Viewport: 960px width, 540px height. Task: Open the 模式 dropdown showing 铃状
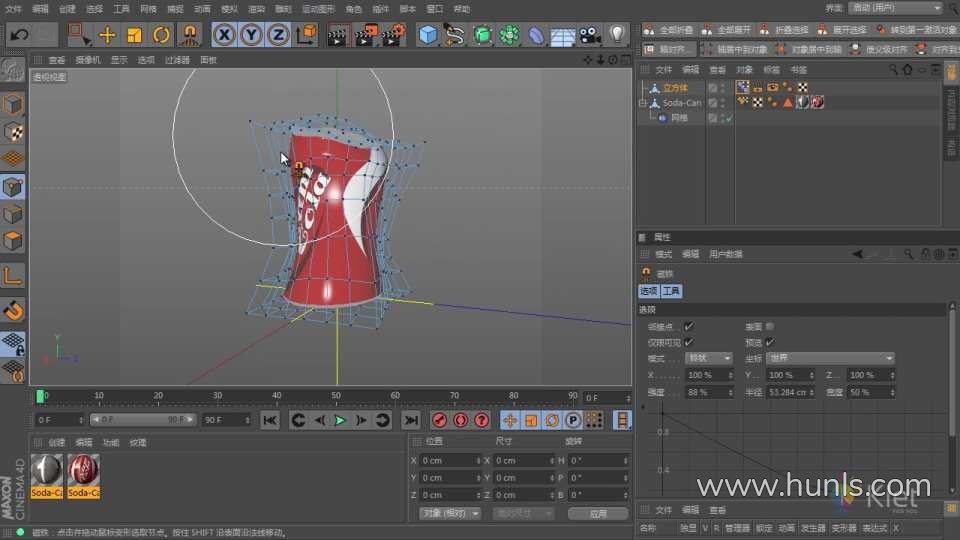[x=709, y=358]
